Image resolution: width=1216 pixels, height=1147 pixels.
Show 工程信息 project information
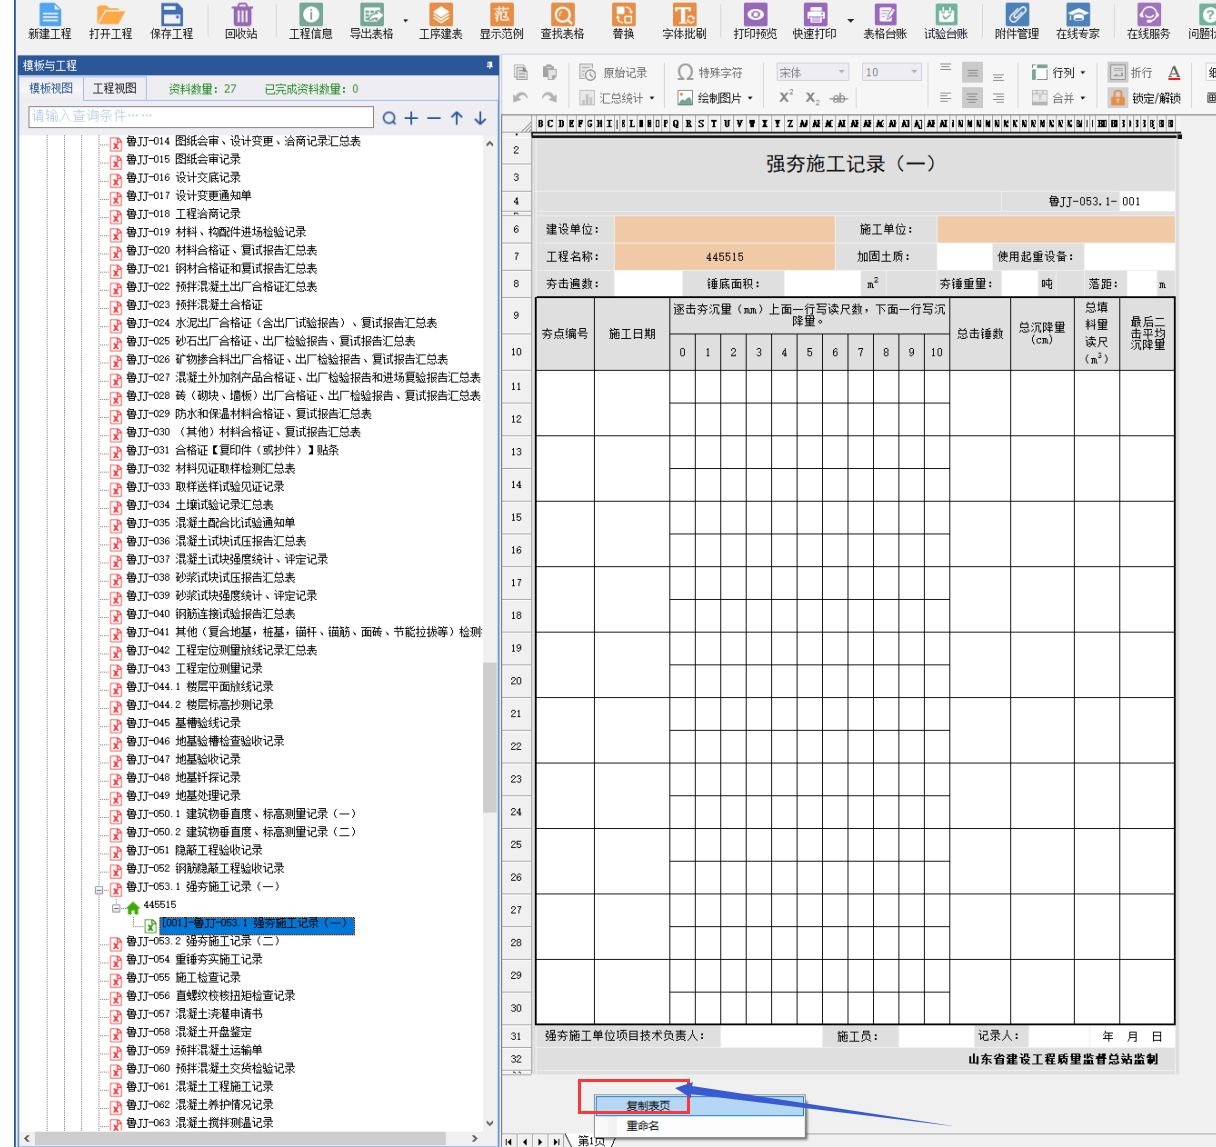(311, 20)
